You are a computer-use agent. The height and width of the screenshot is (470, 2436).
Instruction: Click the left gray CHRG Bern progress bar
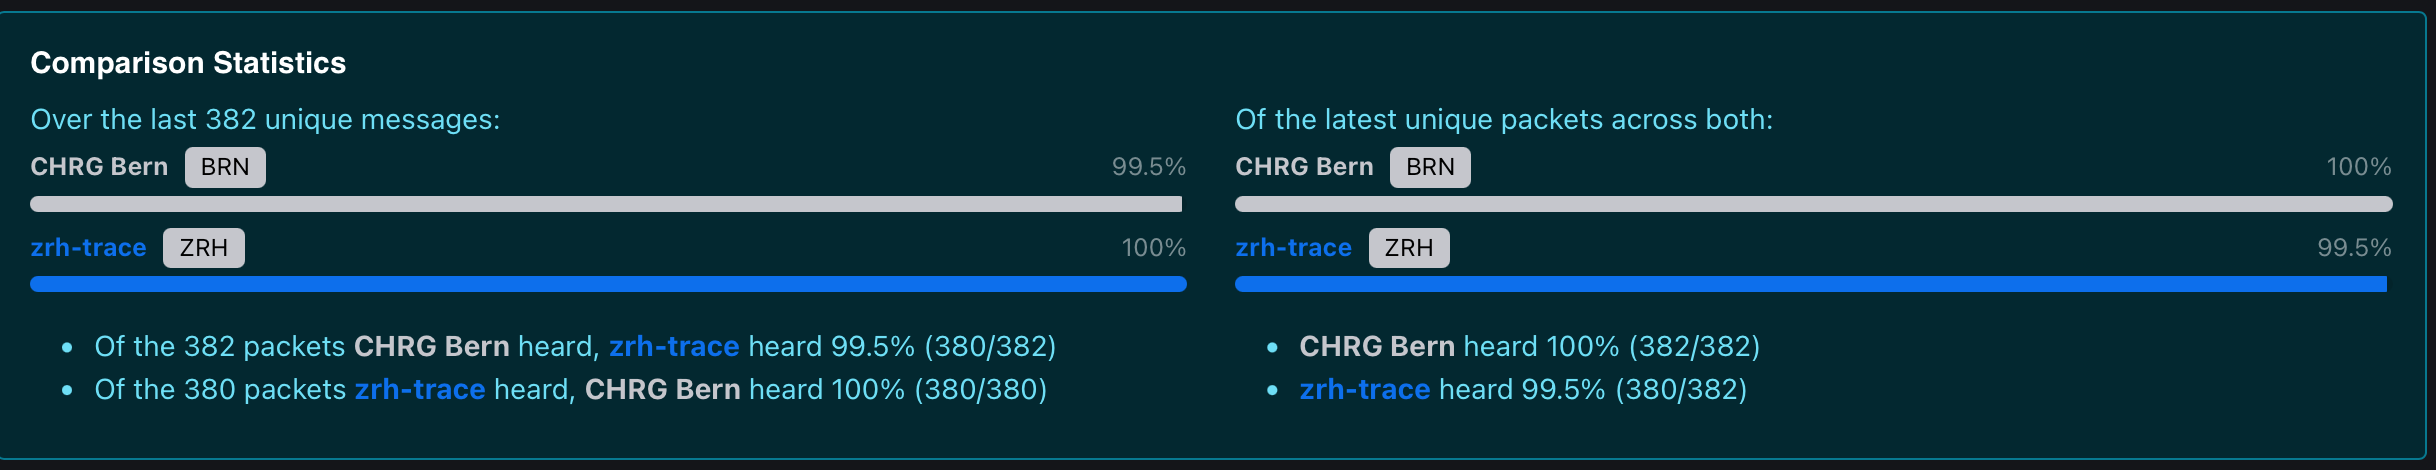click(606, 204)
